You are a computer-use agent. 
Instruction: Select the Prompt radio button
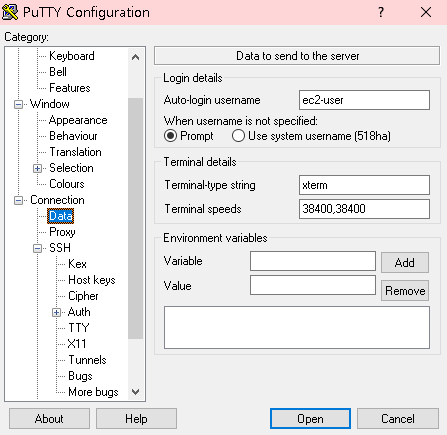pyautogui.click(x=170, y=136)
